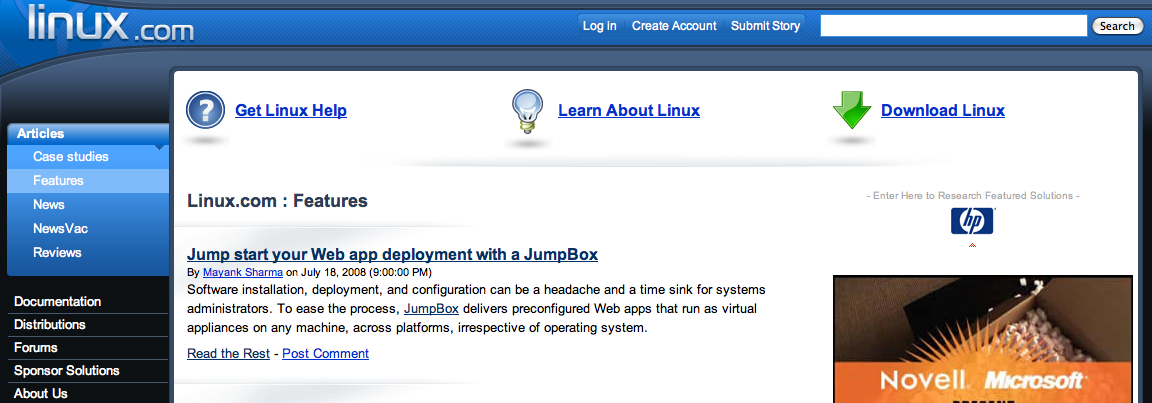Click the Novell Microsoft ad banner
Screen dimensions: 1152x403
click(983, 339)
